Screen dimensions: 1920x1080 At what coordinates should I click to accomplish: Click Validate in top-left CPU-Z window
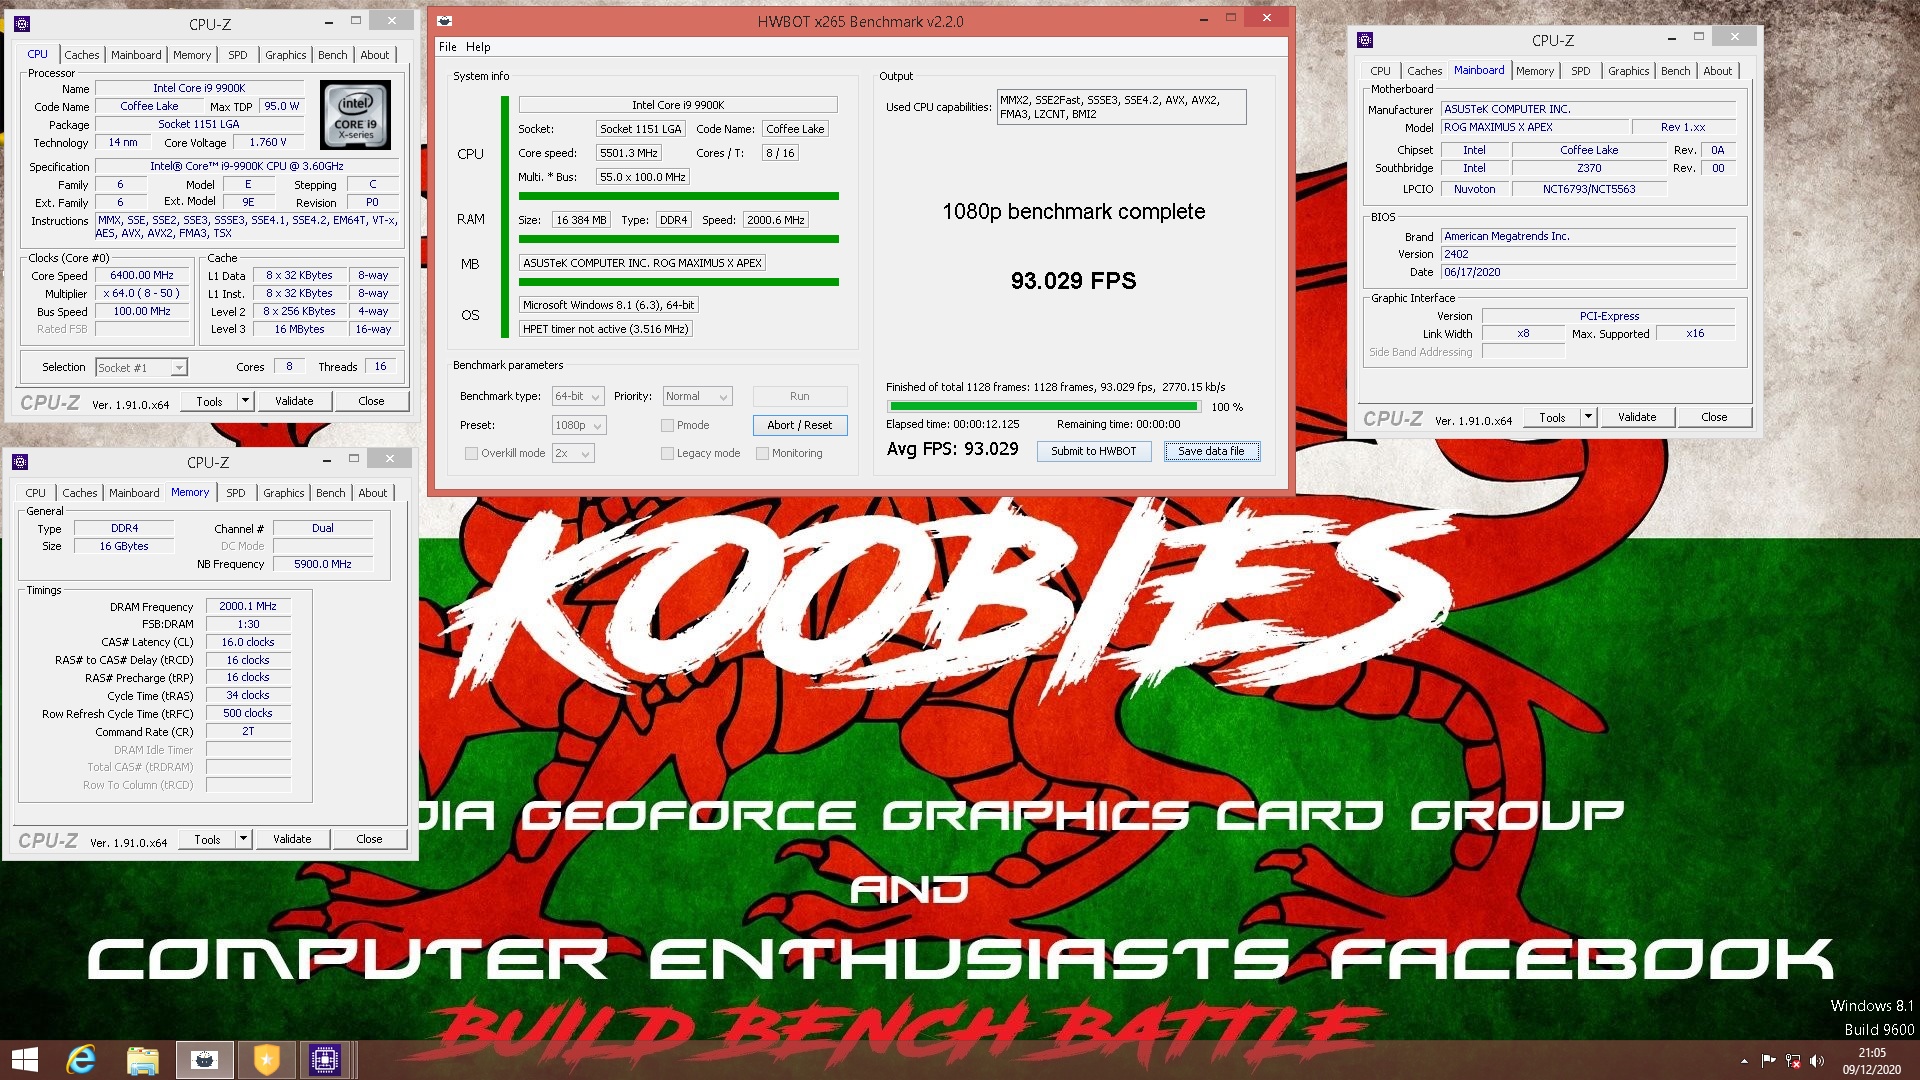pyautogui.click(x=294, y=401)
